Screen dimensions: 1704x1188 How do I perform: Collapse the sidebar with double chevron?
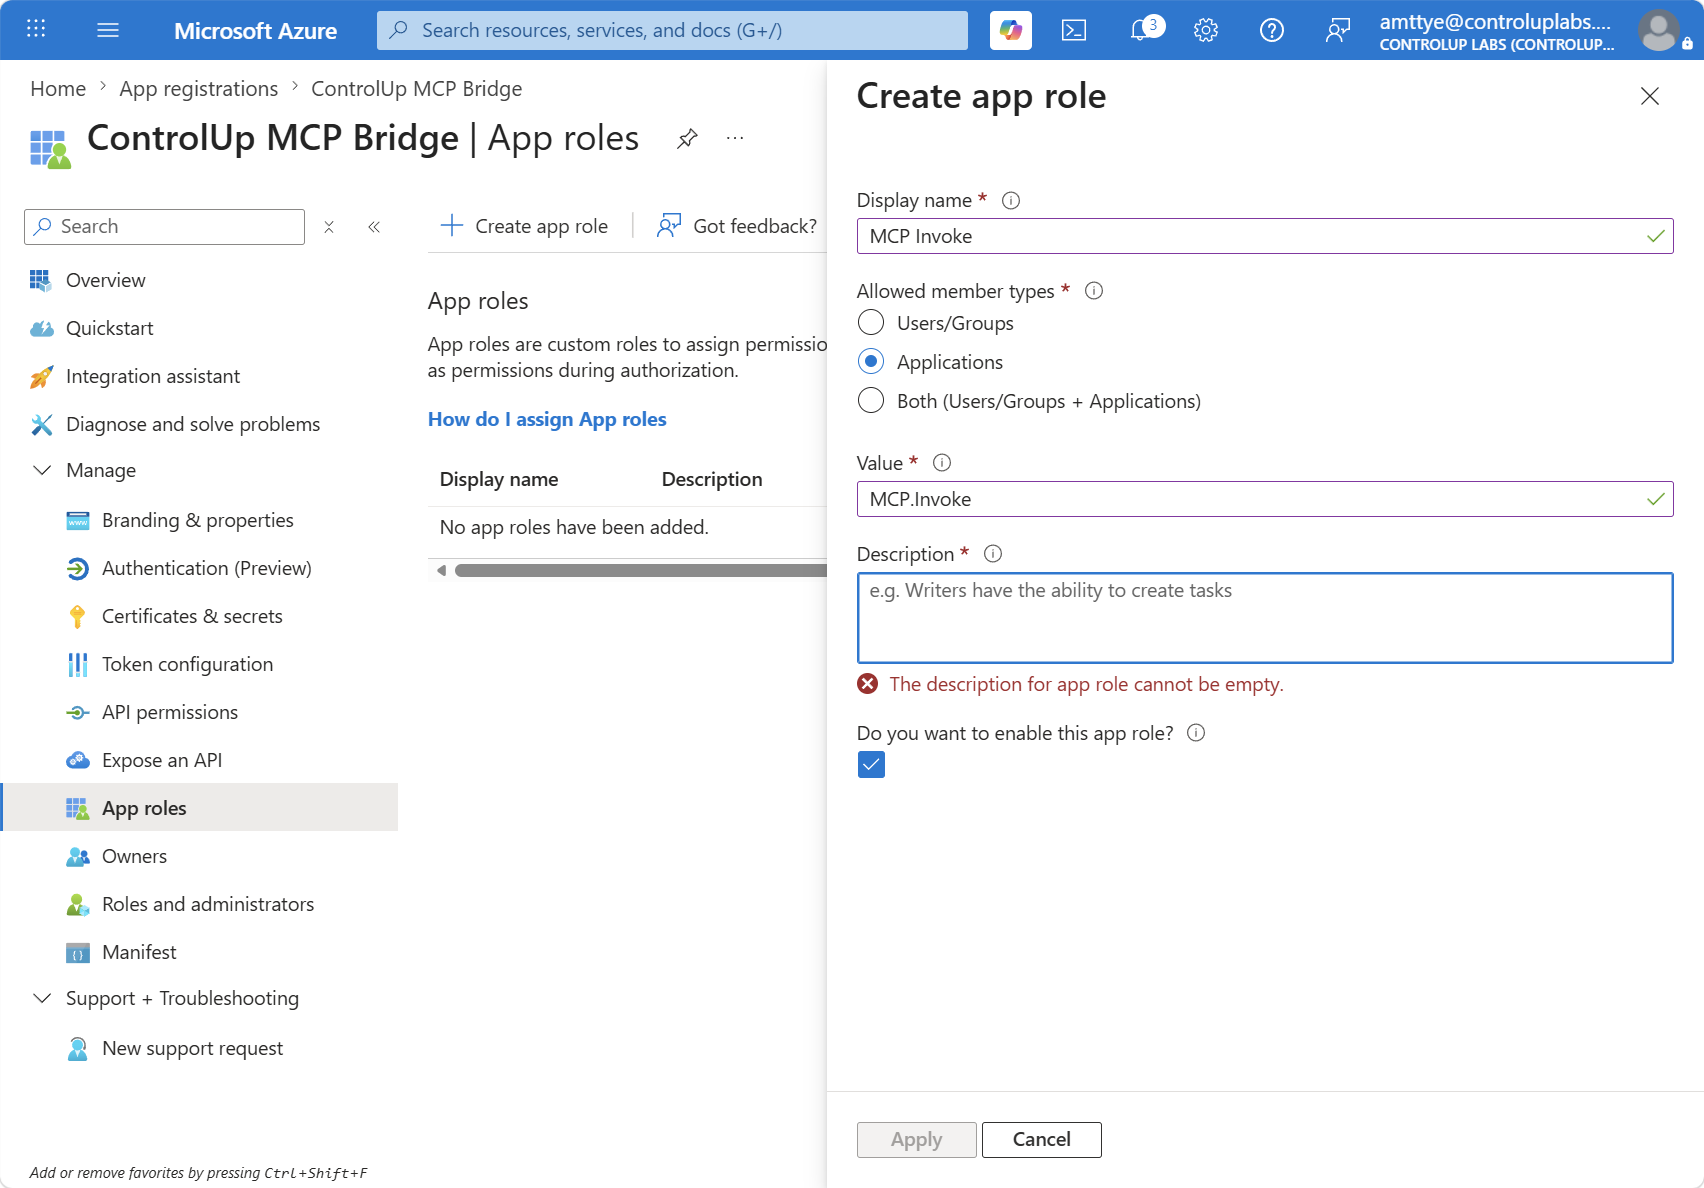coord(374,227)
